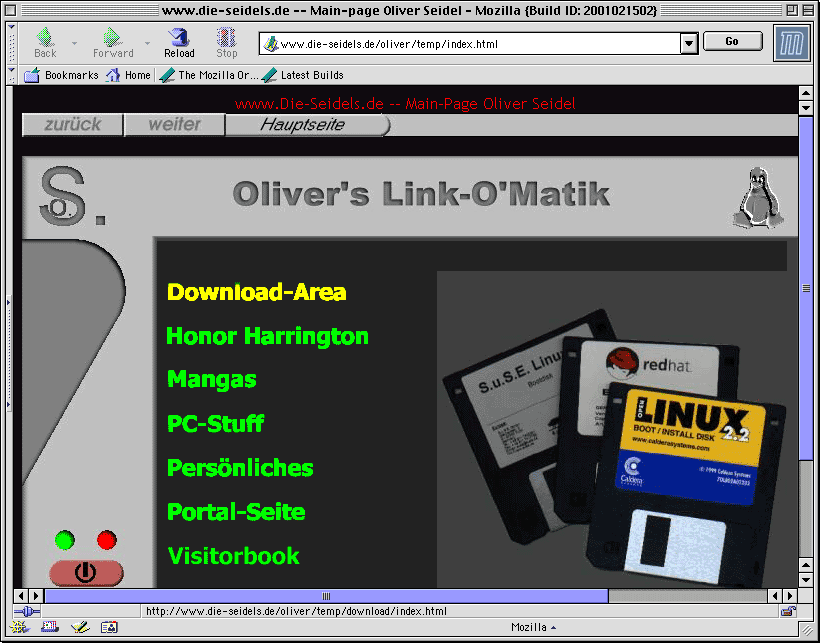Click the vertical scrollbar thumb
Viewport: 820px width, 643px height.
805,288
